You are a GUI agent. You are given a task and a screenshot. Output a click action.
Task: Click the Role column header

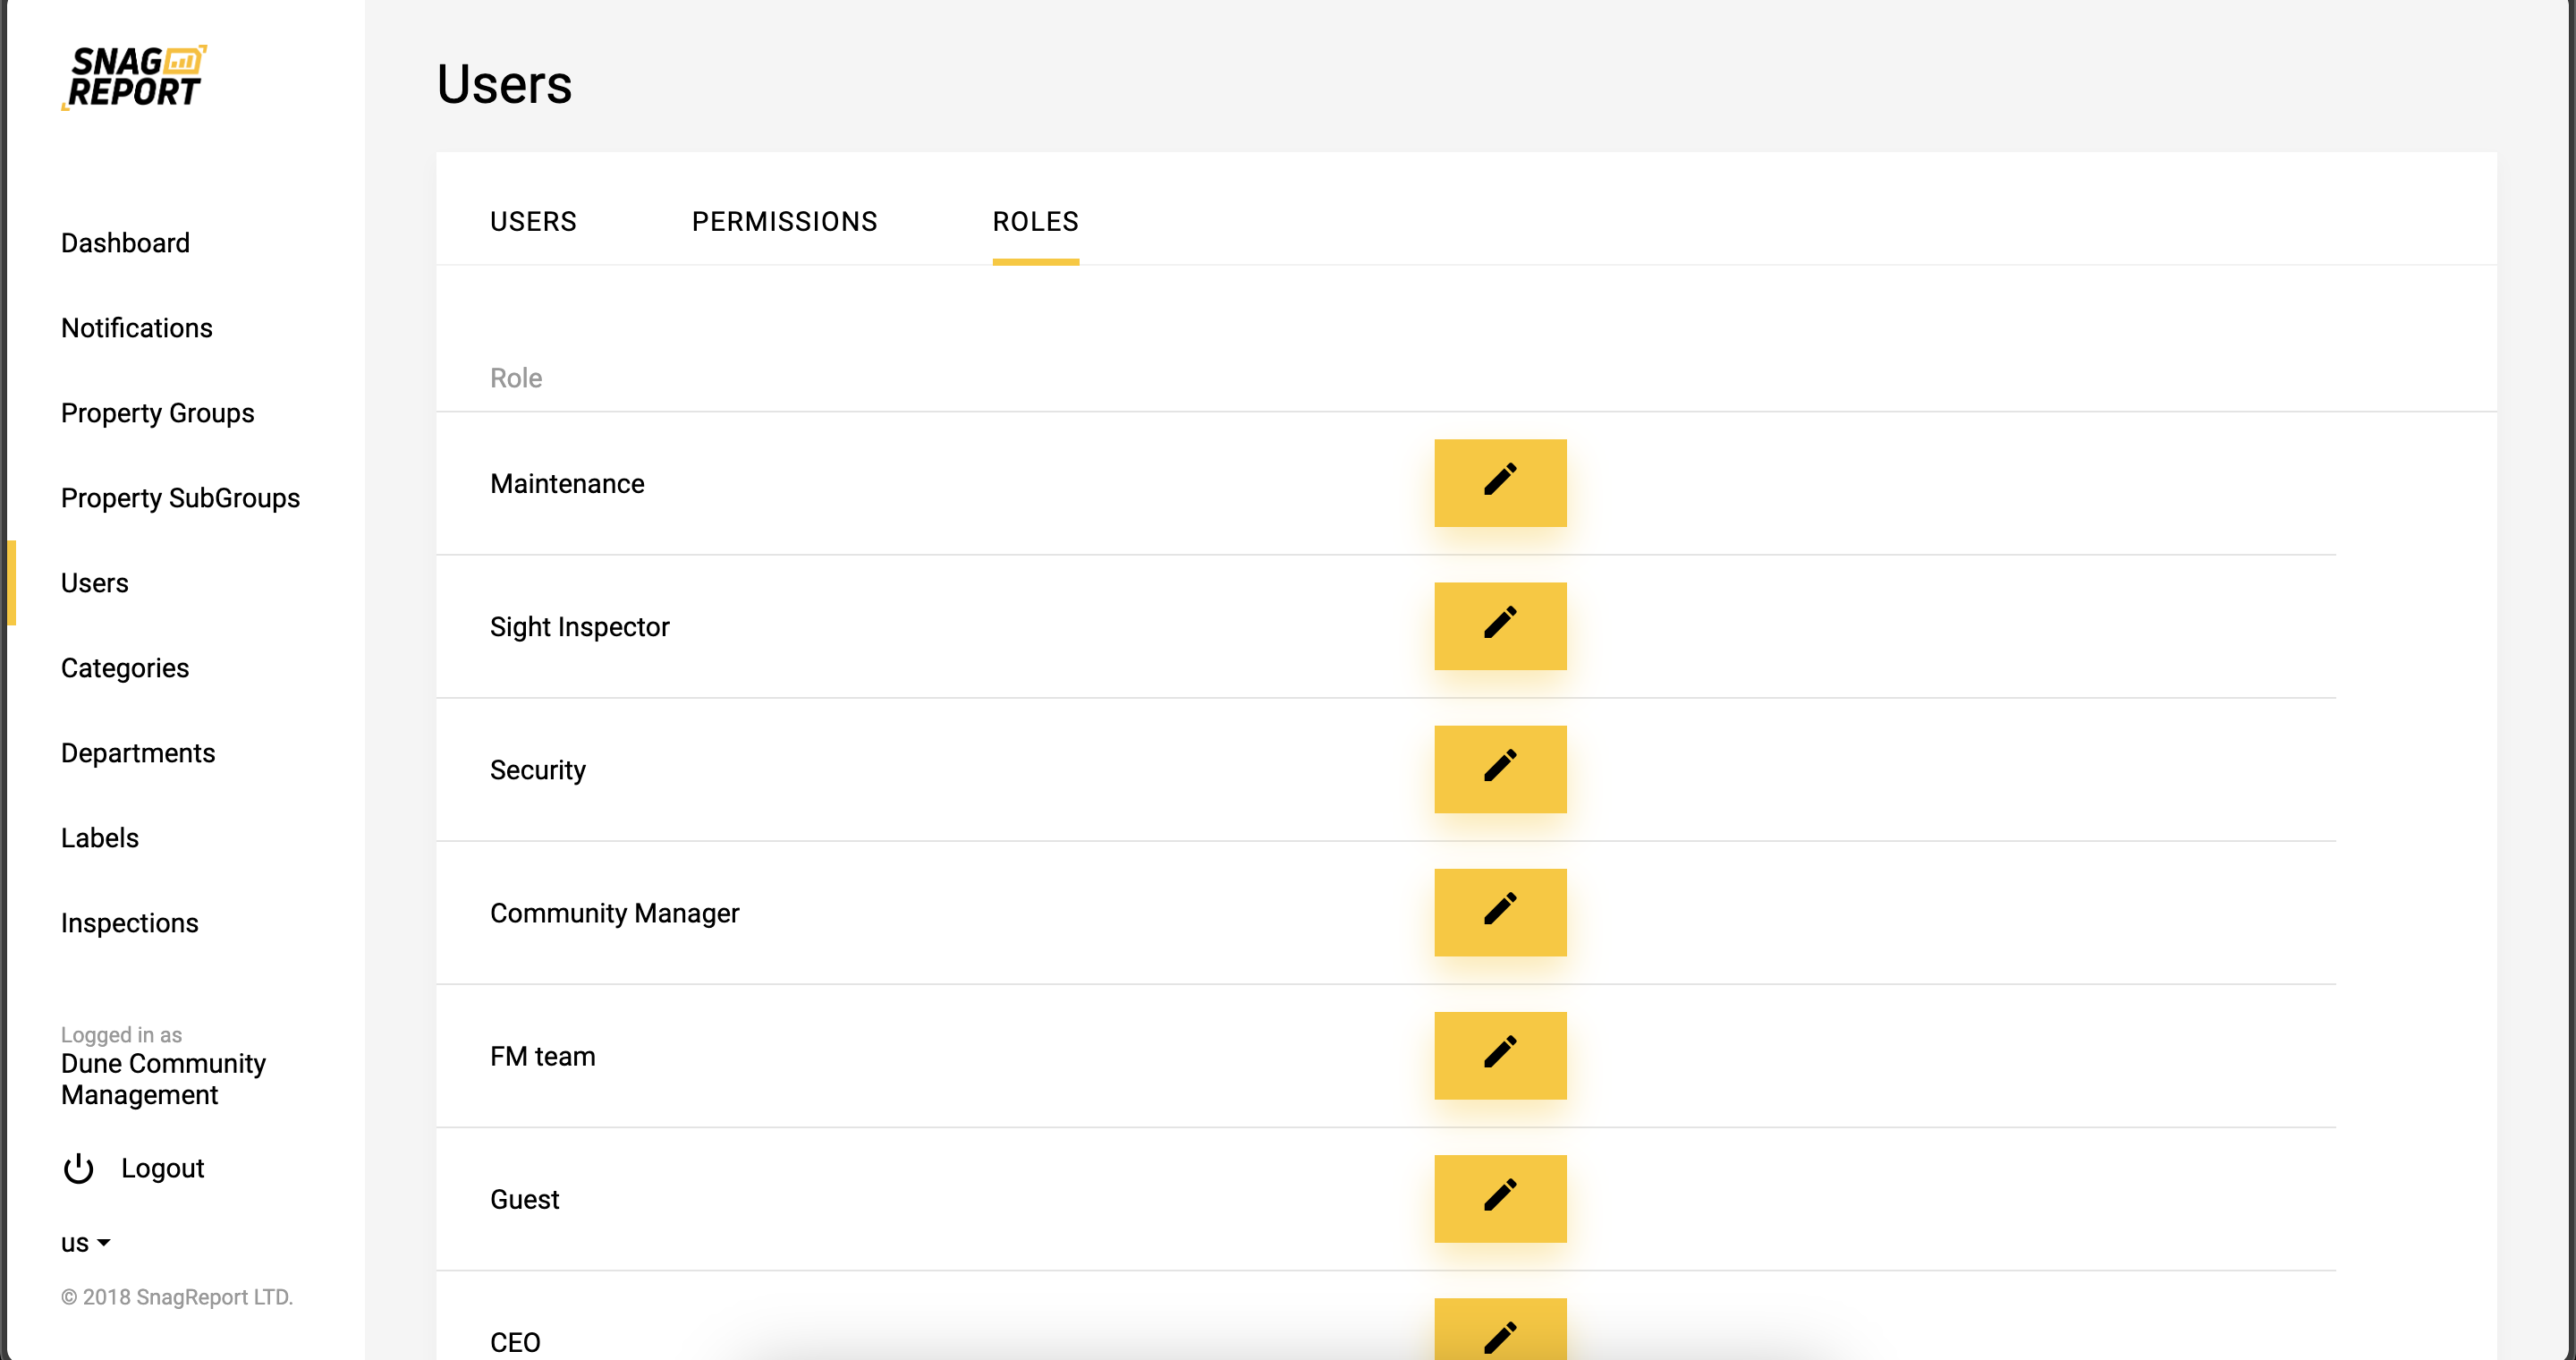click(515, 378)
